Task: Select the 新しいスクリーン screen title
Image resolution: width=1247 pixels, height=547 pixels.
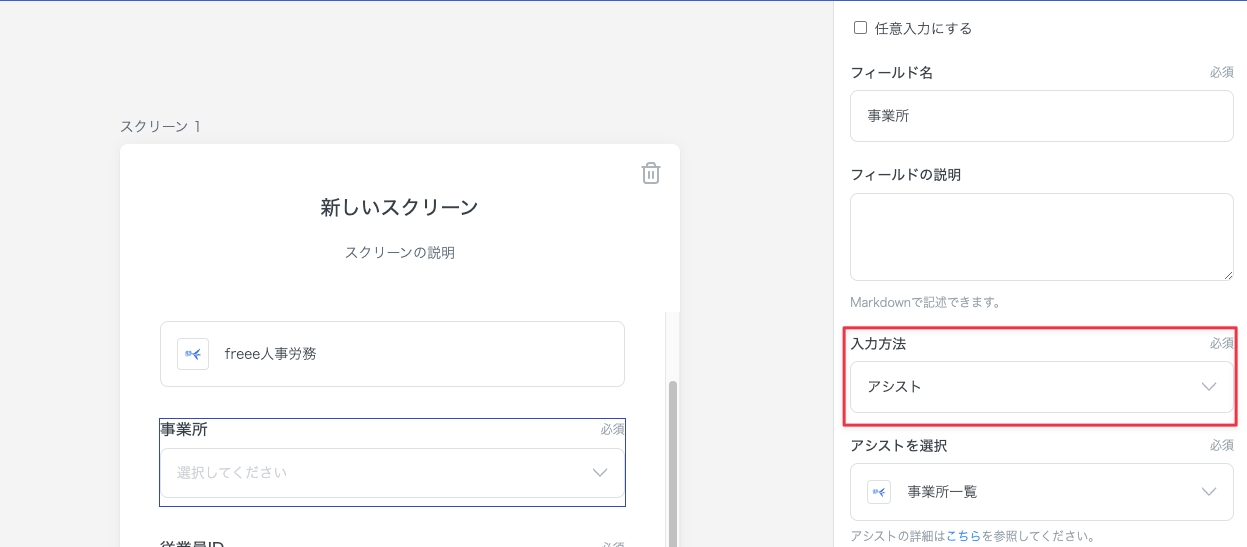Action: (x=399, y=208)
